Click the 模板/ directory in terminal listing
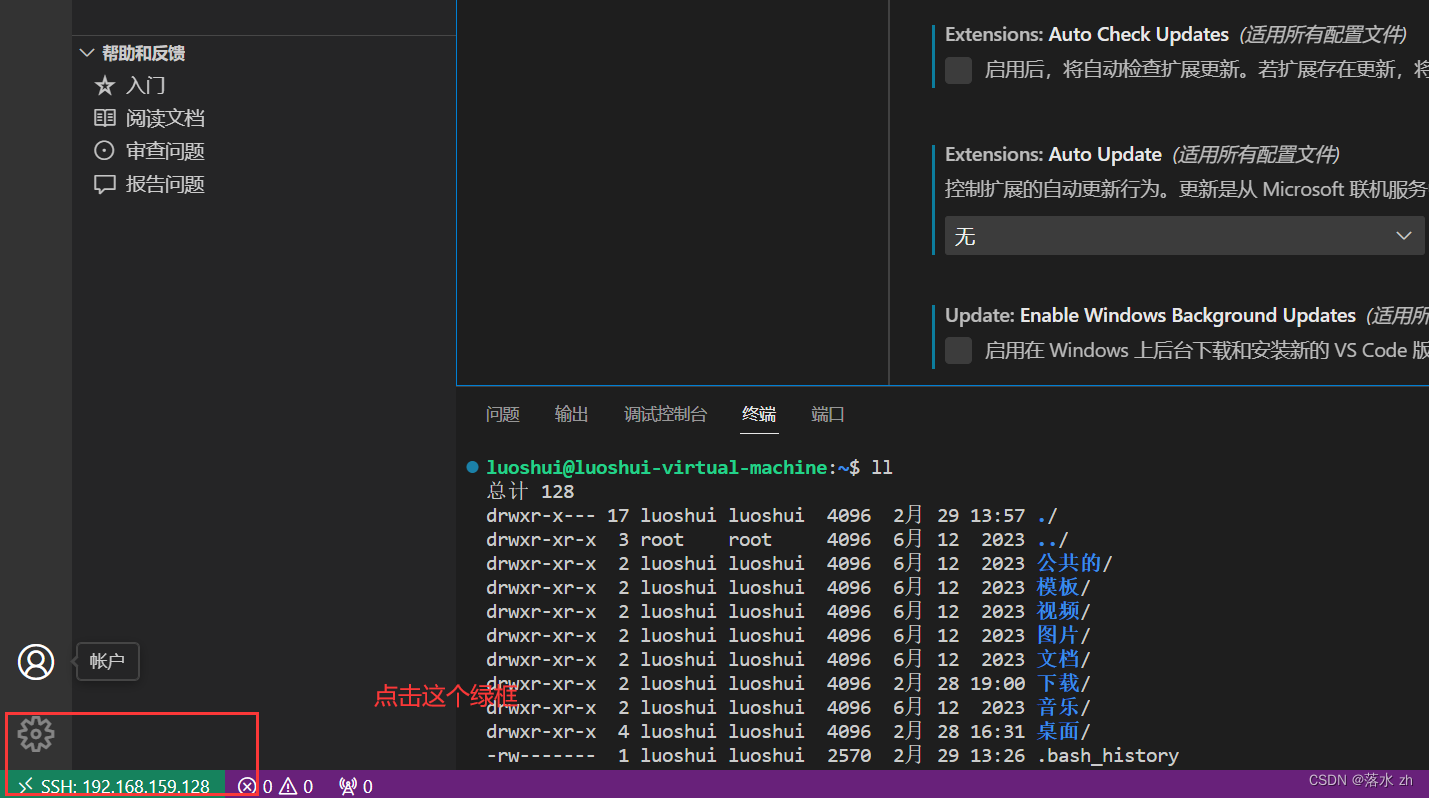The height and width of the screenshot is (798, 1429). point(1064,587)
